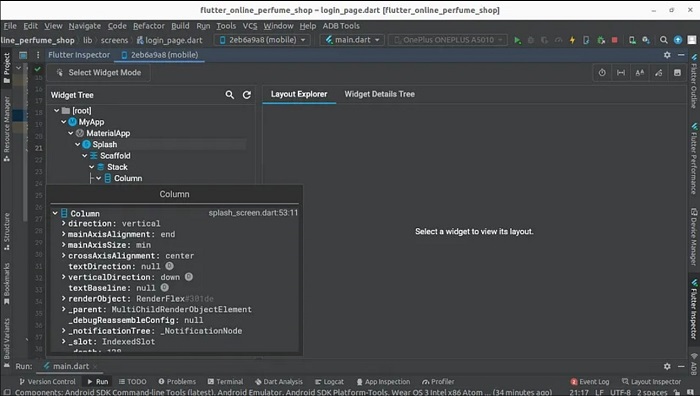
Task: Hide the Flutter Inspector panel
Action: (x=681, y=55)
